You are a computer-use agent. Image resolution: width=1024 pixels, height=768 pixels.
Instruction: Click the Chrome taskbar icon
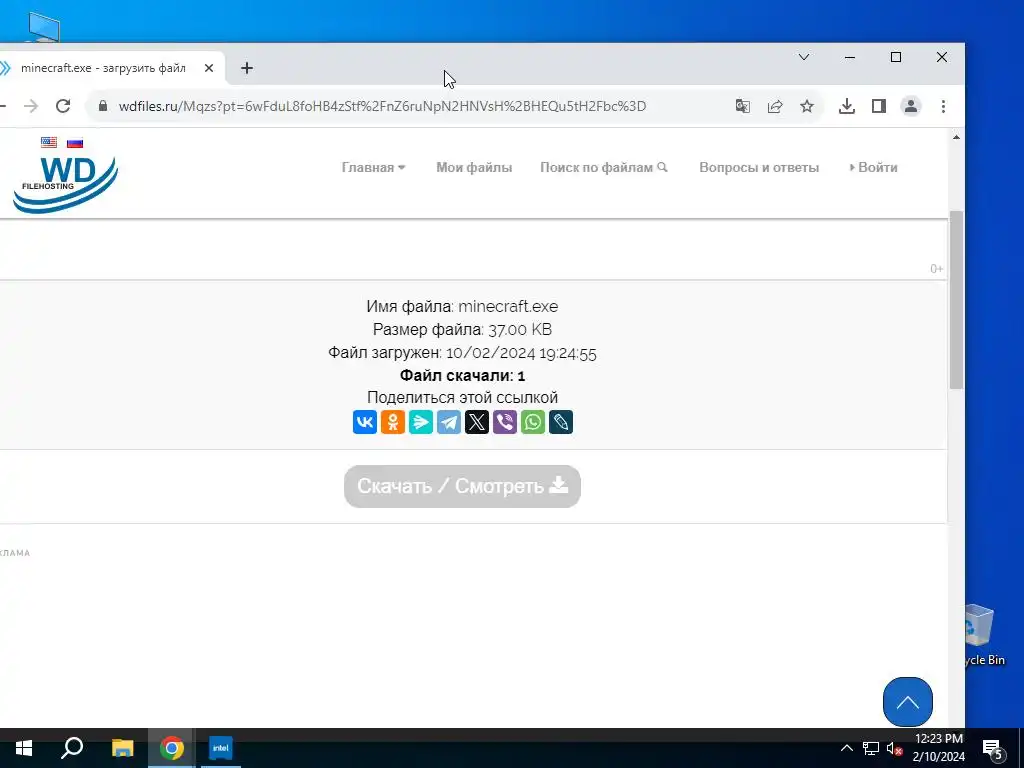coord(172,748)
